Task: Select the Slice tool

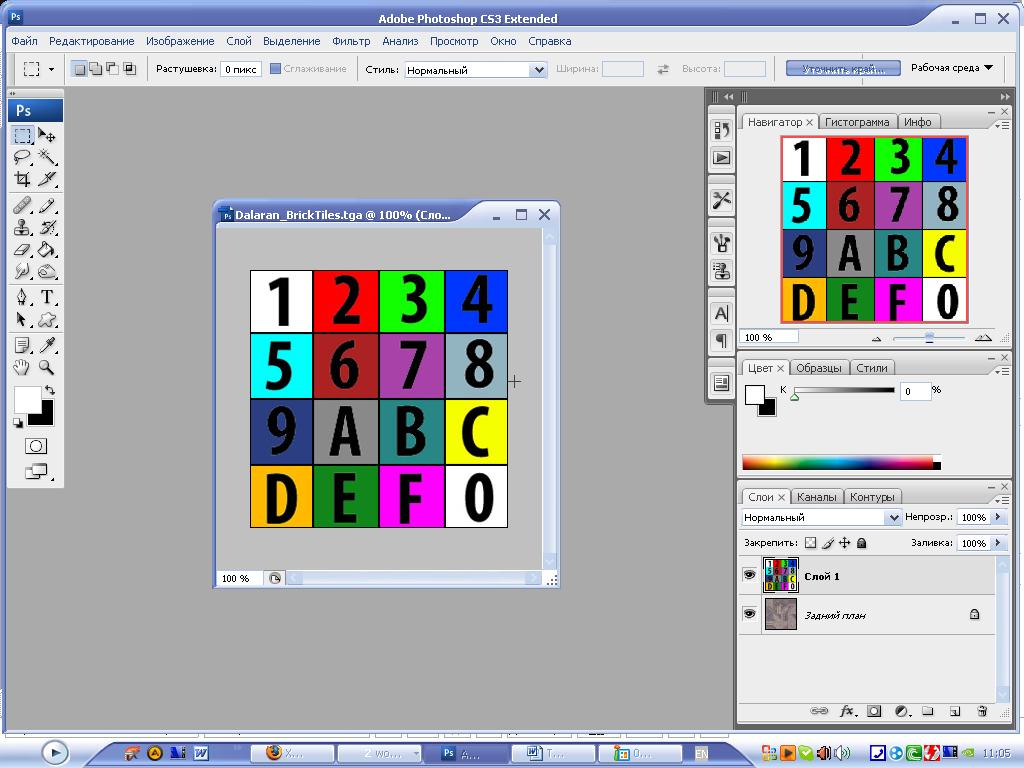Action: (47, 178)
